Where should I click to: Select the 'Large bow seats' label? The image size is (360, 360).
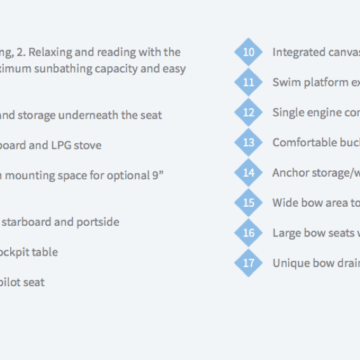coord(316,233)
